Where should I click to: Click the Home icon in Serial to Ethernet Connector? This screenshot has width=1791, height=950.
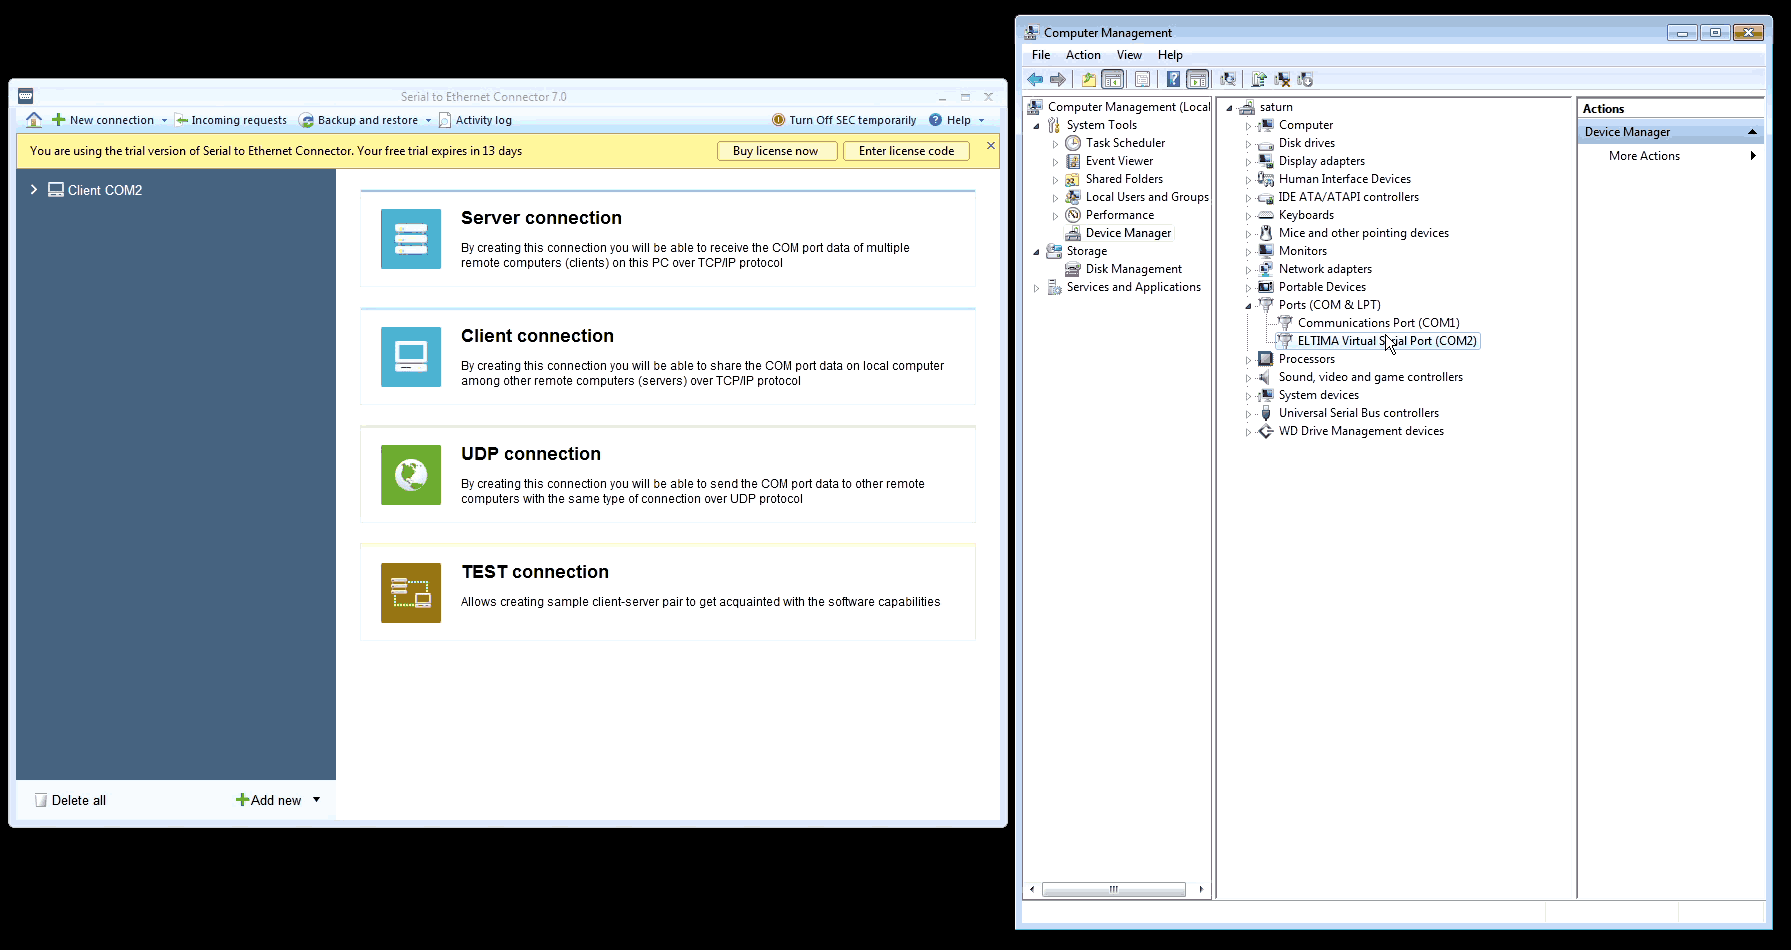click(x=34, y=120)
